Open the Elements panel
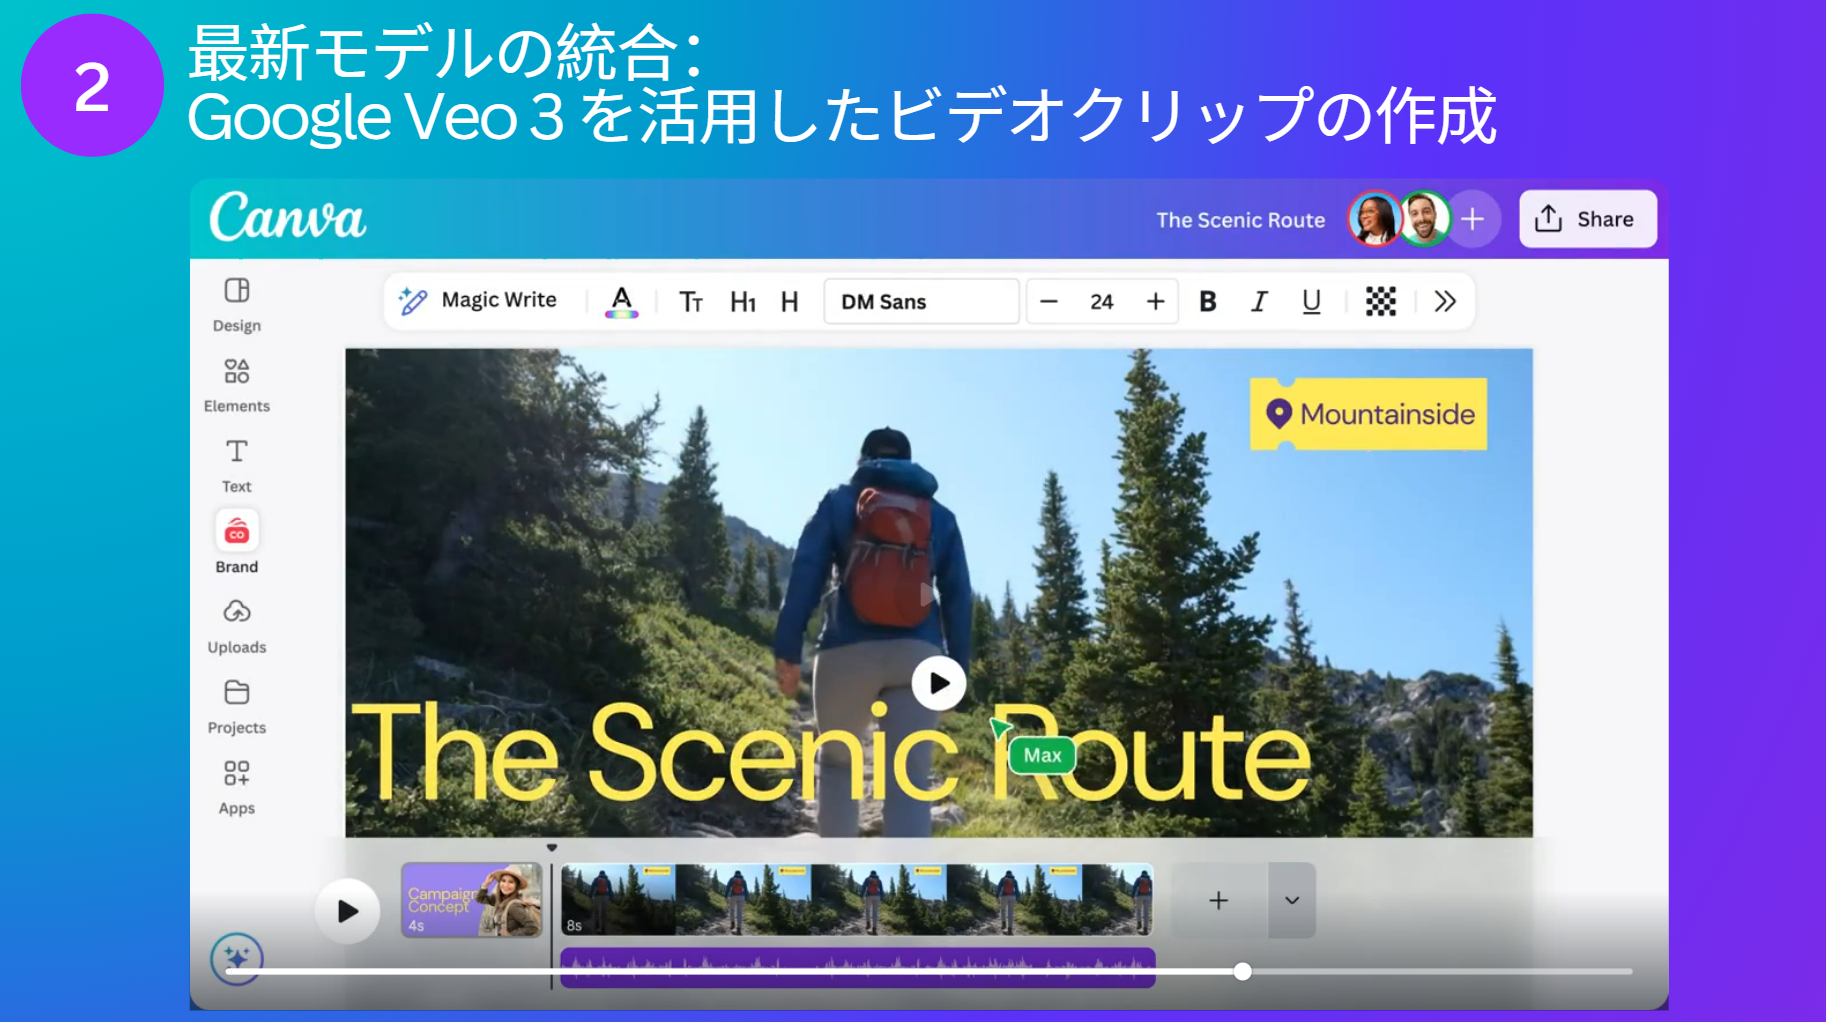 coord(236,384)
